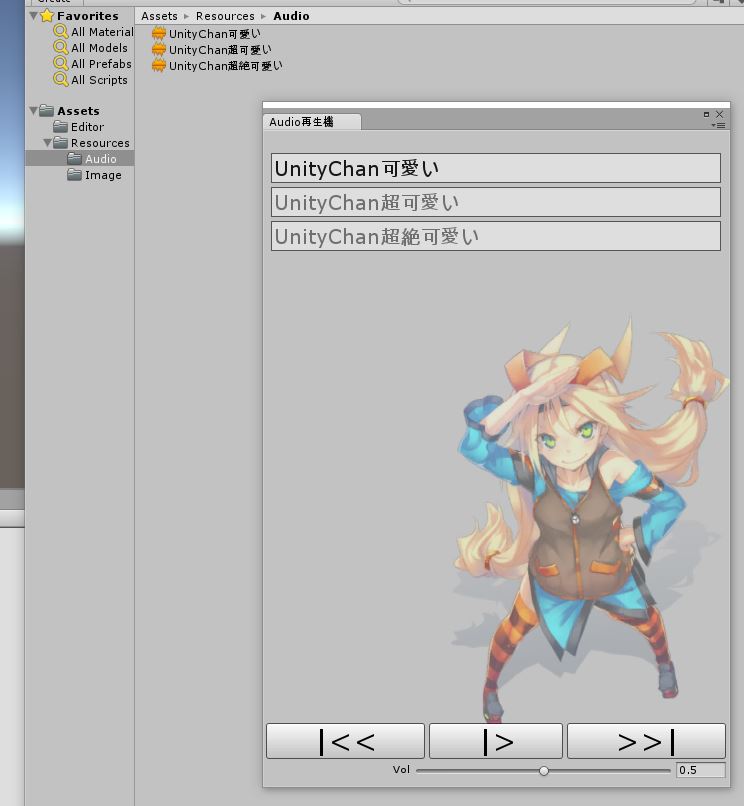Click the volume value field showing 0.5

(x=700, y=770)
